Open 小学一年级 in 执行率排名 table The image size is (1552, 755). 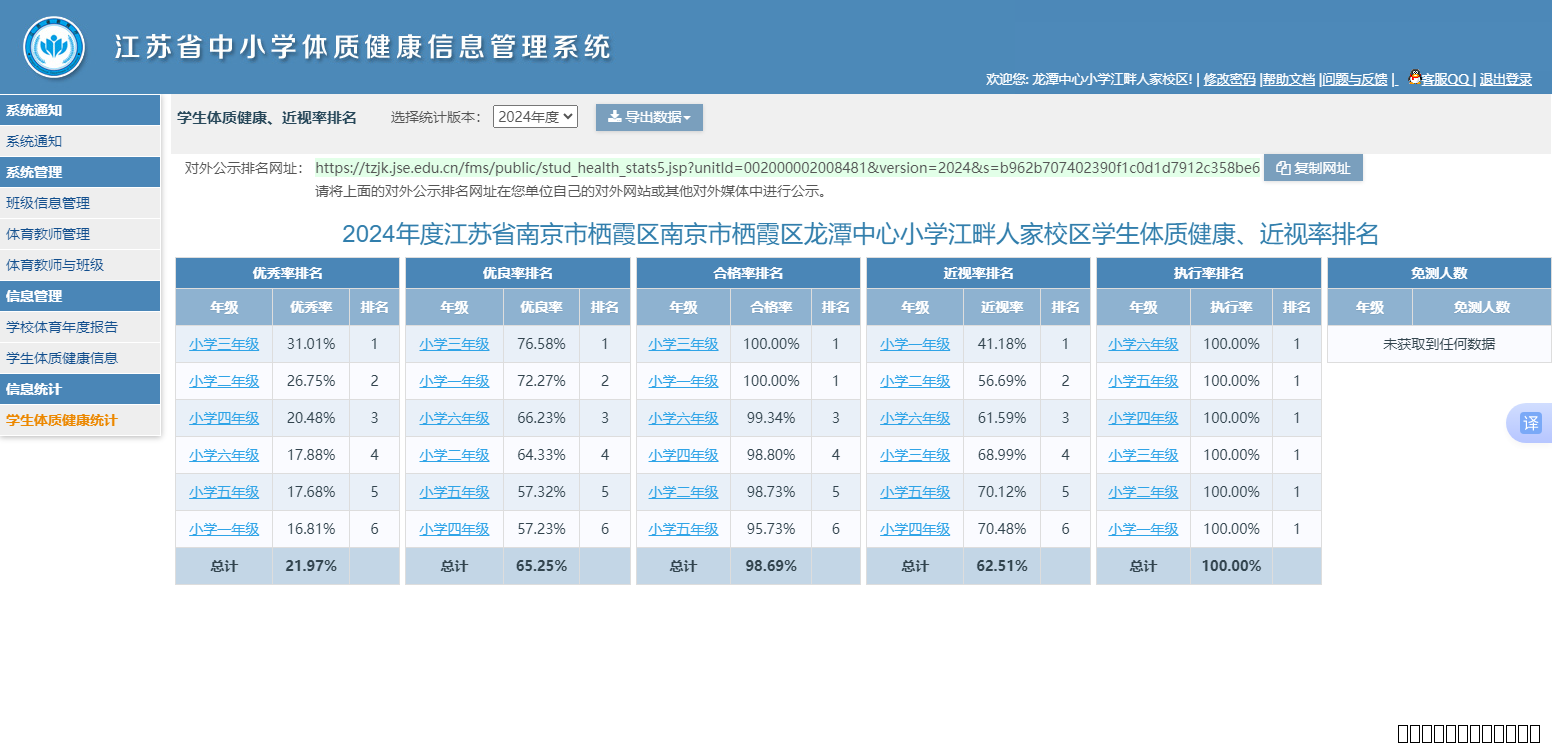pos(1143,529)
